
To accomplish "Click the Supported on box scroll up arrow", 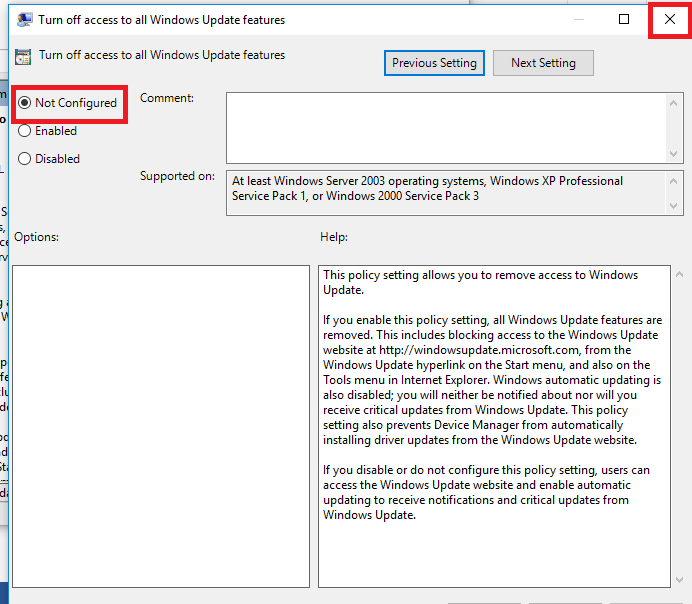I will click(673, 180).
